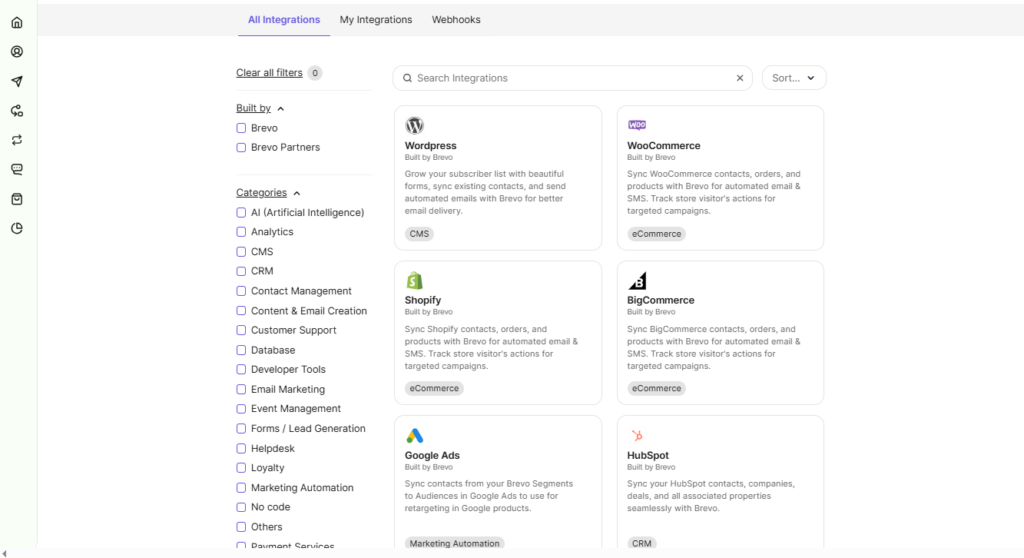
Task: Open the BigCommerce integration title
Action: click(x=660, y=300)
